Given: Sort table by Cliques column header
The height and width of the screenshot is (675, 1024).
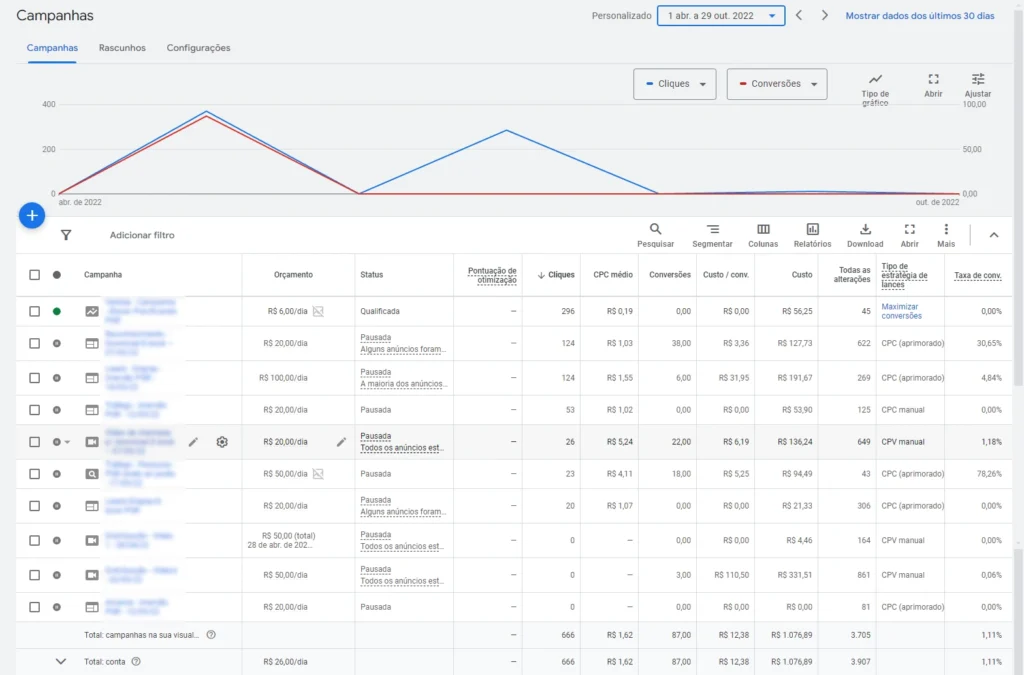Looking at the screenshot, I should [x=561, y=275].
